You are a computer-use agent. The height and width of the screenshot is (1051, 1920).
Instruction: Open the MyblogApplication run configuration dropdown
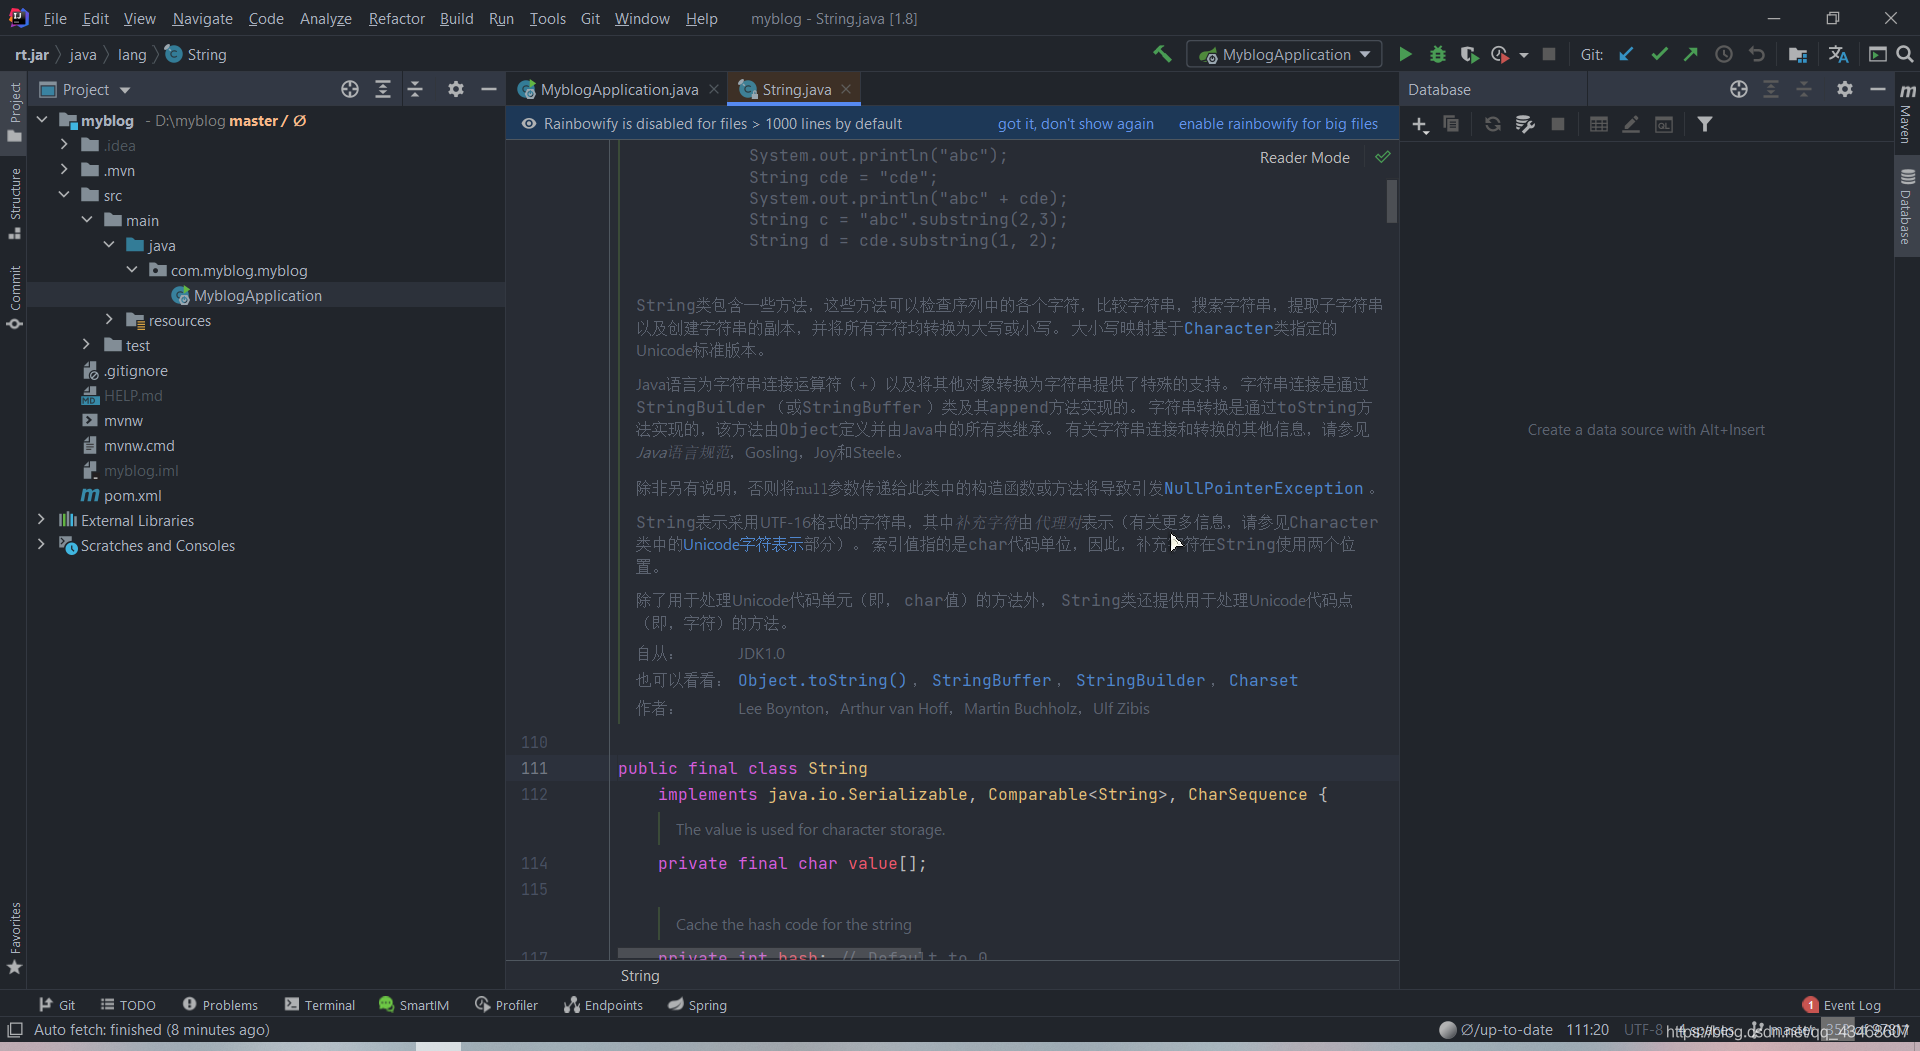[1284, 54]
